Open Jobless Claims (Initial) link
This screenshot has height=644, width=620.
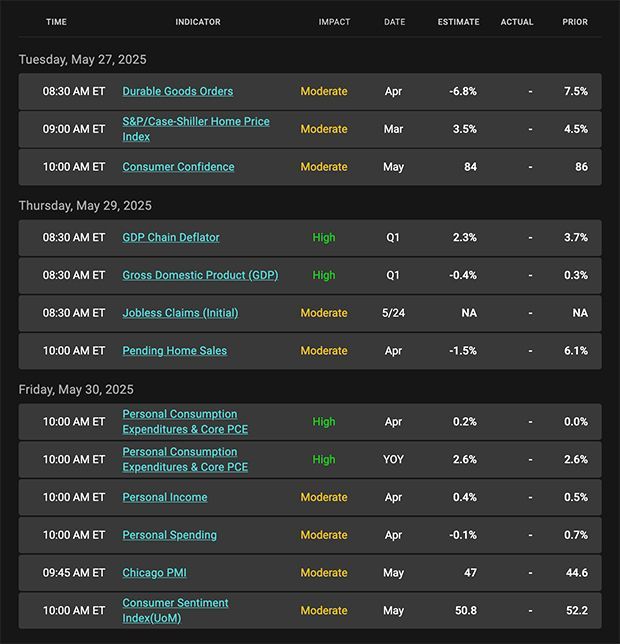180,313
